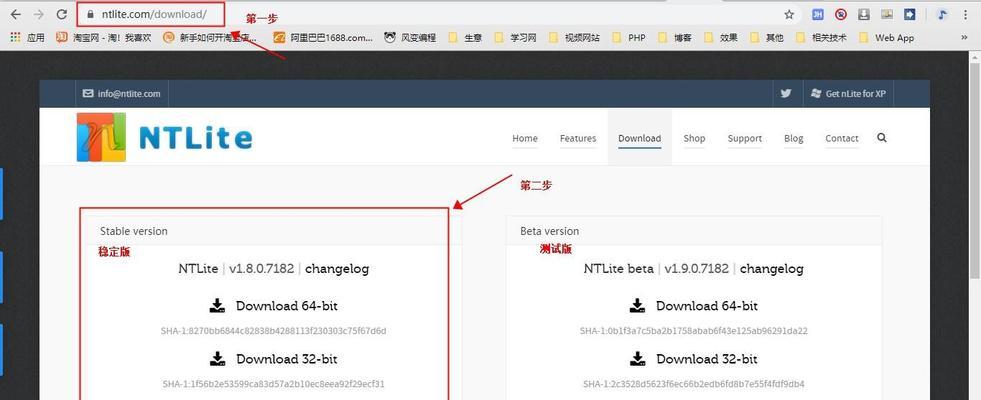Image resolution: width=981 pixels, height=400 pixels.
Task: Click the scrollbar up arrow
Action: [x=975, y=56]
